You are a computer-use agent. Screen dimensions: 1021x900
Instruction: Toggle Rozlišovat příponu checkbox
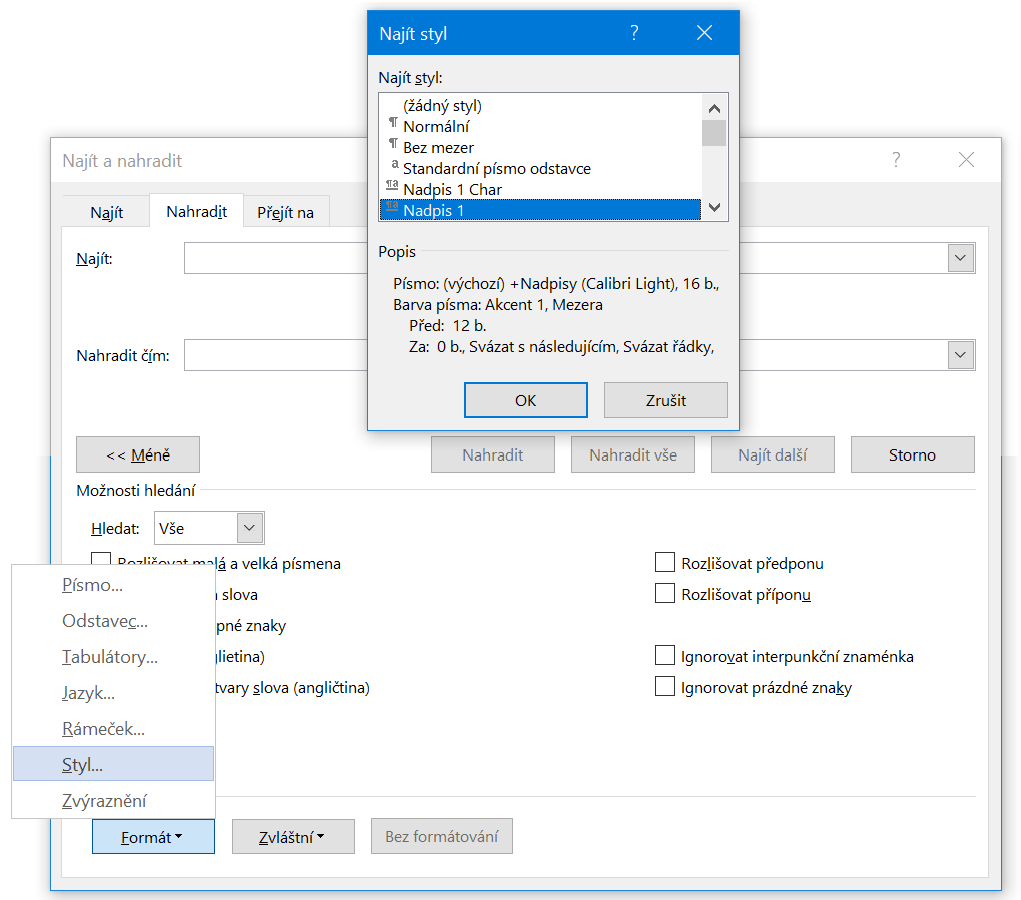[x=665, y=594]
